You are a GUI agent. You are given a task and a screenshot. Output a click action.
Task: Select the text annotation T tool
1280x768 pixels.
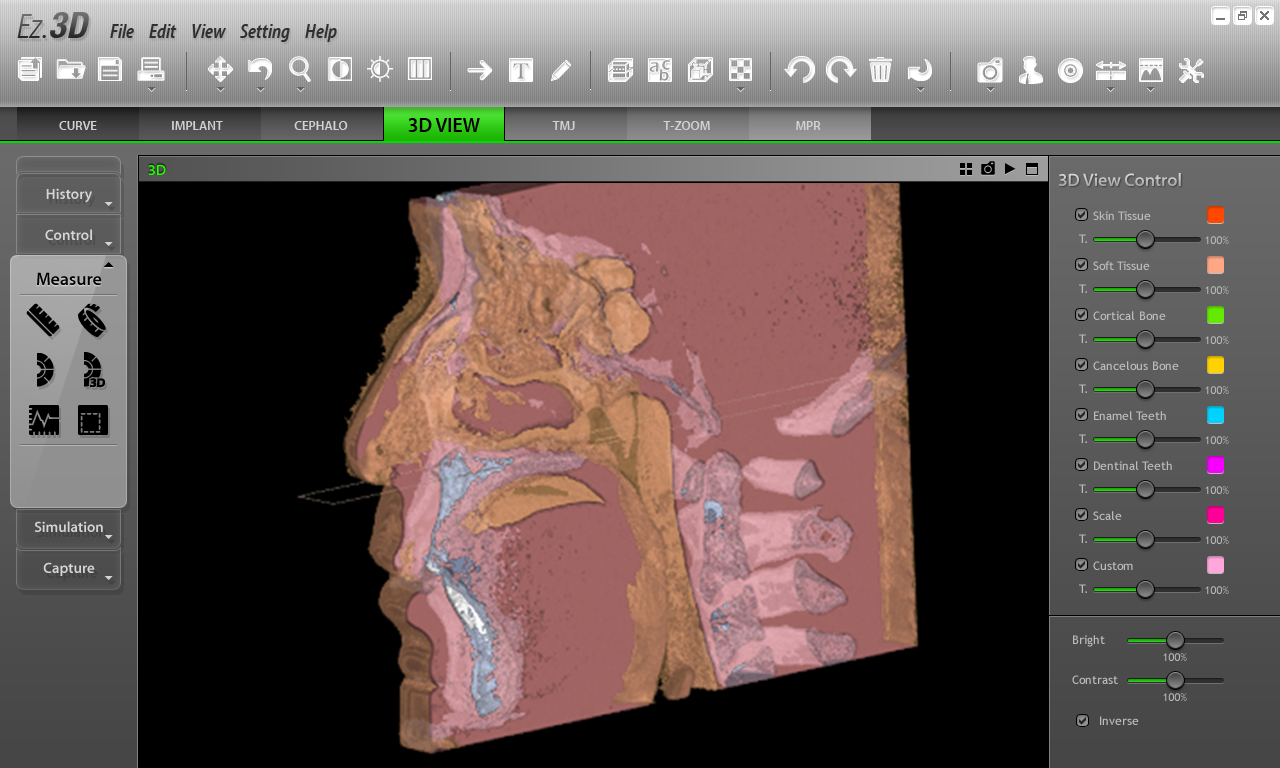tap(520, 70)
